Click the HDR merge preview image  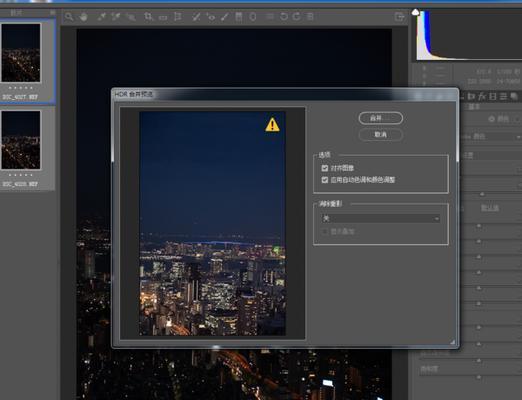tap(212, 223)
